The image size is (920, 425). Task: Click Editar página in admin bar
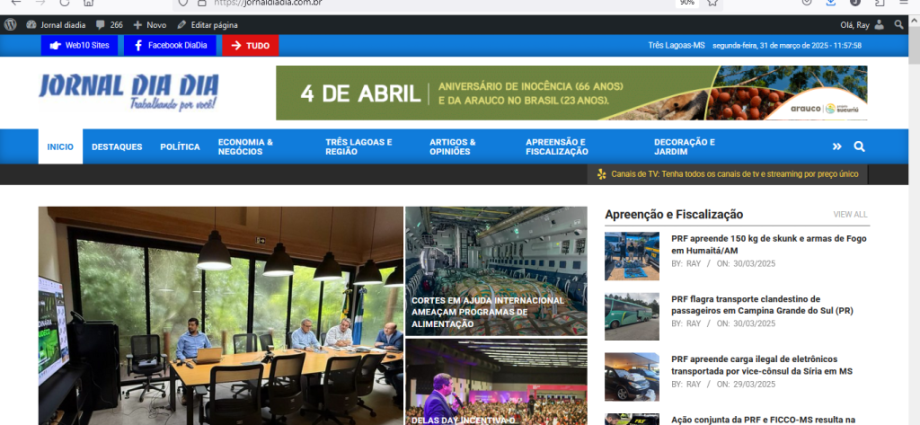coord(208,25)
